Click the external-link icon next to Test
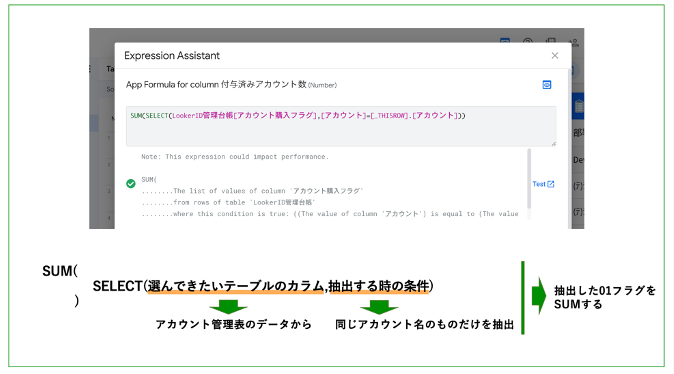 pyautogui.click(x=551, y=184)
